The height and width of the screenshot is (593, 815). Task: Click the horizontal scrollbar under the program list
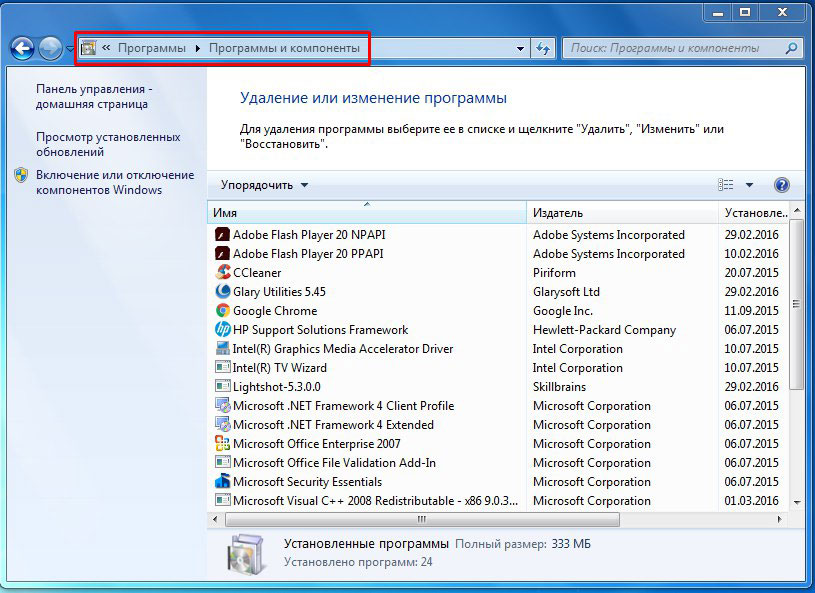[x=420, y=520]
